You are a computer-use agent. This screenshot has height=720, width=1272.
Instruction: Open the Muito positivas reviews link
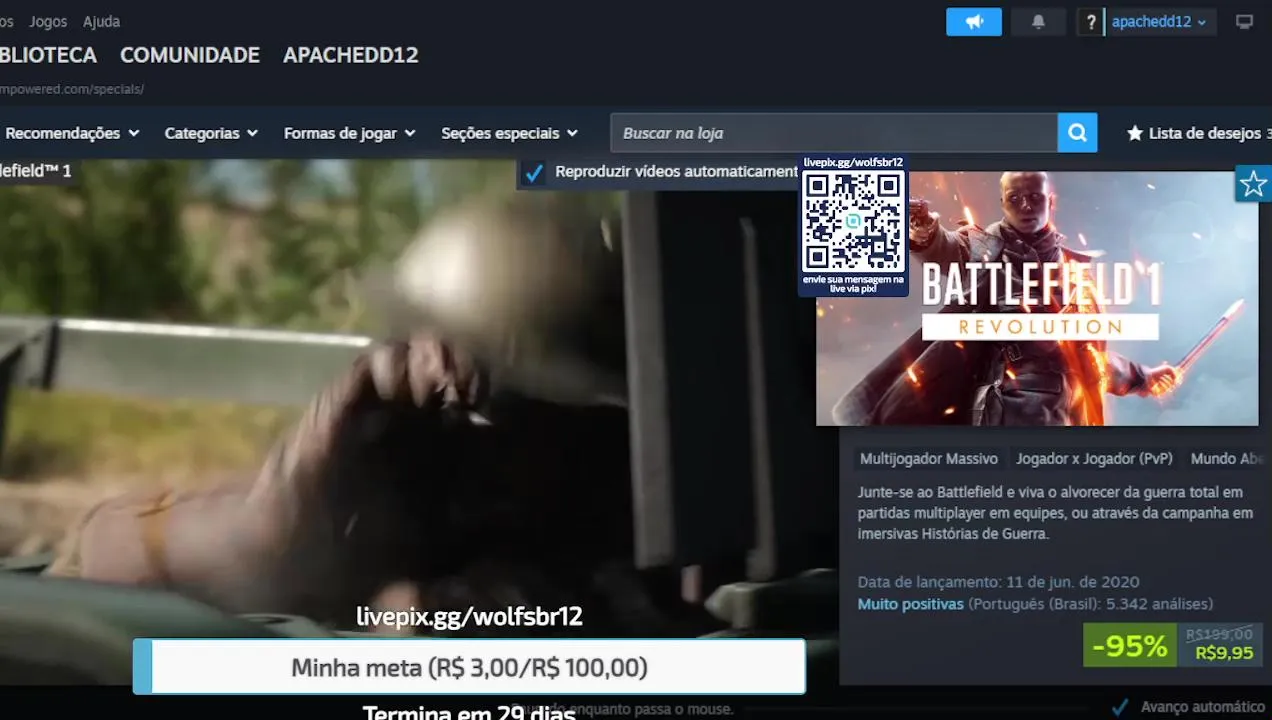(910, 604)
